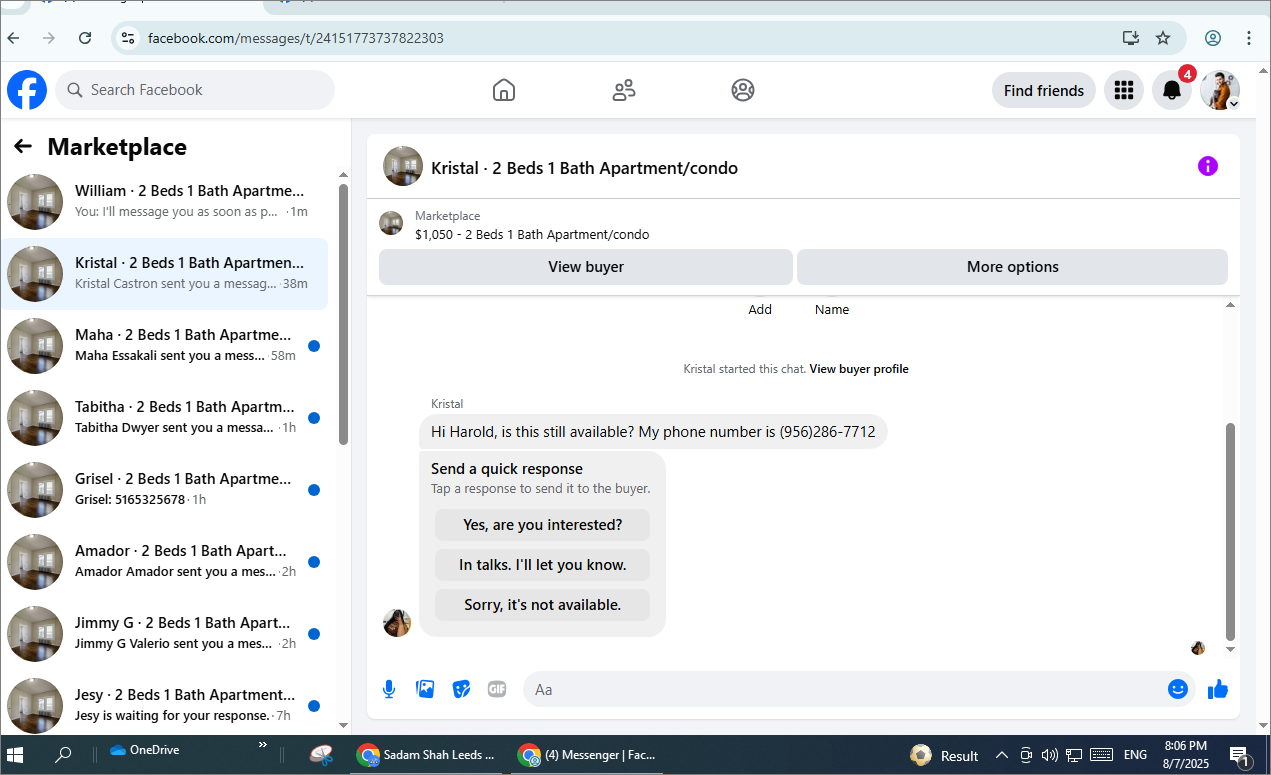
Task: Click the browser back arrow
Action: [13, 38]
